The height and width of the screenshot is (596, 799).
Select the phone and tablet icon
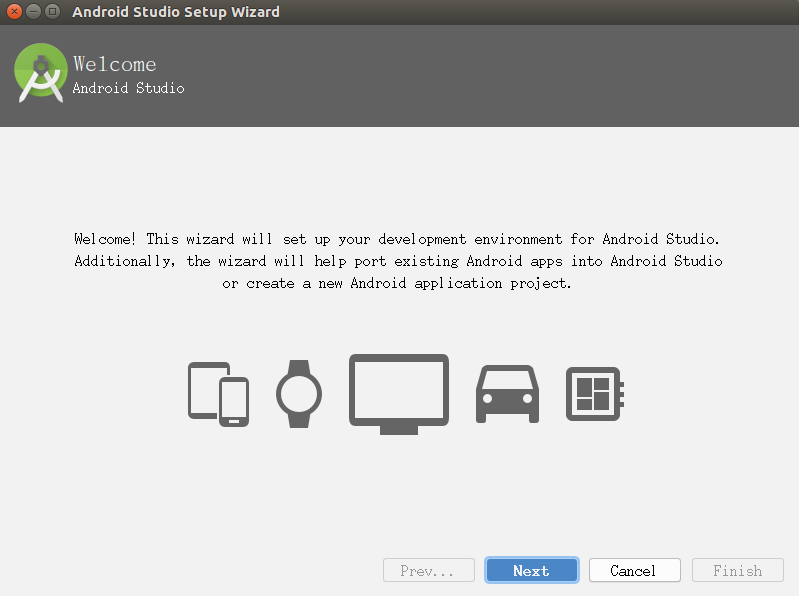(x=218, y=394)
